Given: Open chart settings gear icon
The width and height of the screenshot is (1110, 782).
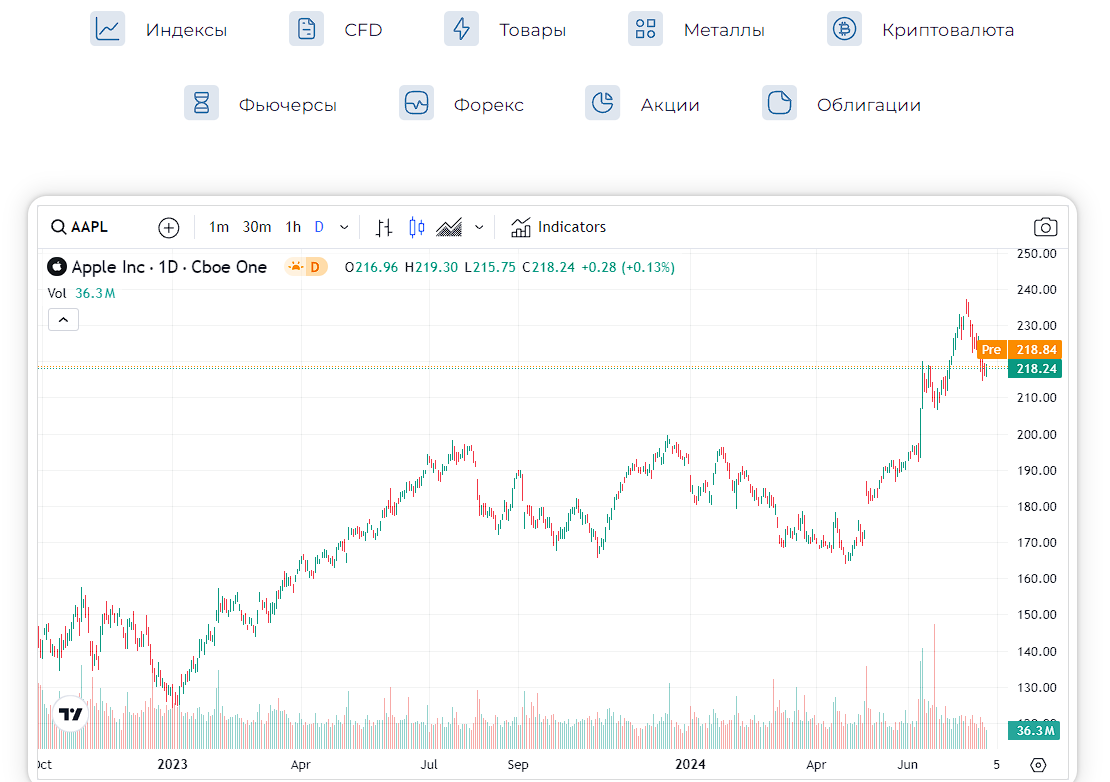Looking at the screenshot, I should click(x=1038, y=765).
